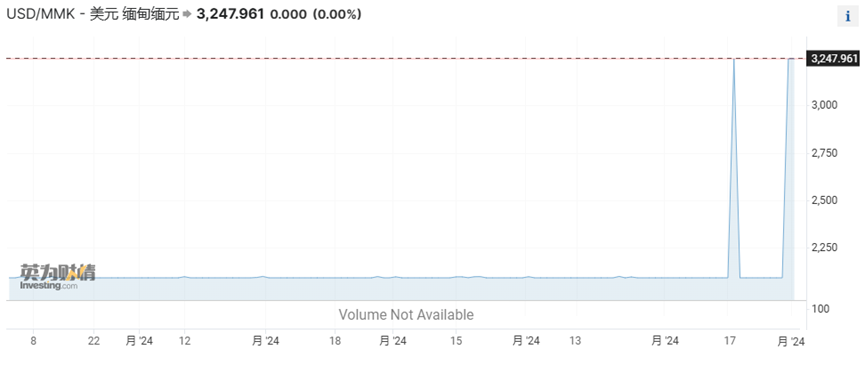This screenshot has width=865, height=366.
Task: Select date label 18 on the time axis
Action: click(x=335, y=342)
